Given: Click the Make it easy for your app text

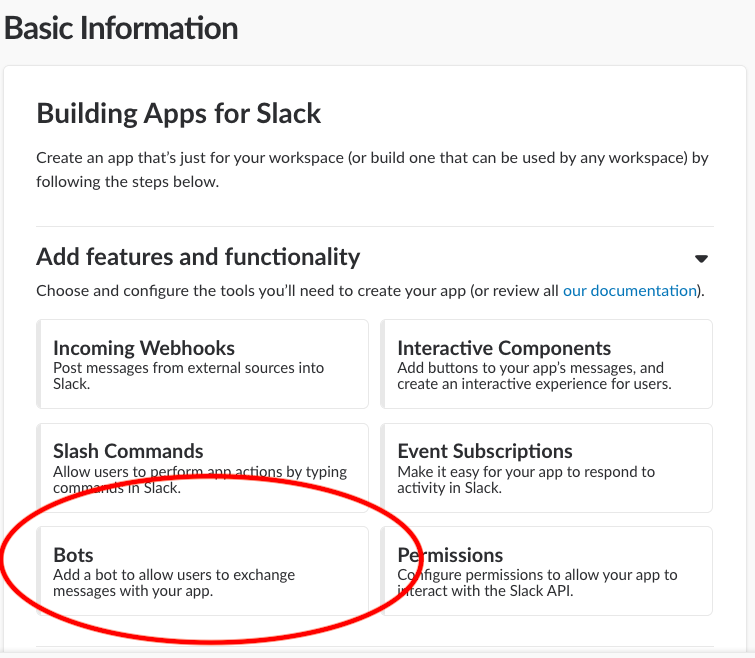Looking at the screenshot, I should (526, 479).
